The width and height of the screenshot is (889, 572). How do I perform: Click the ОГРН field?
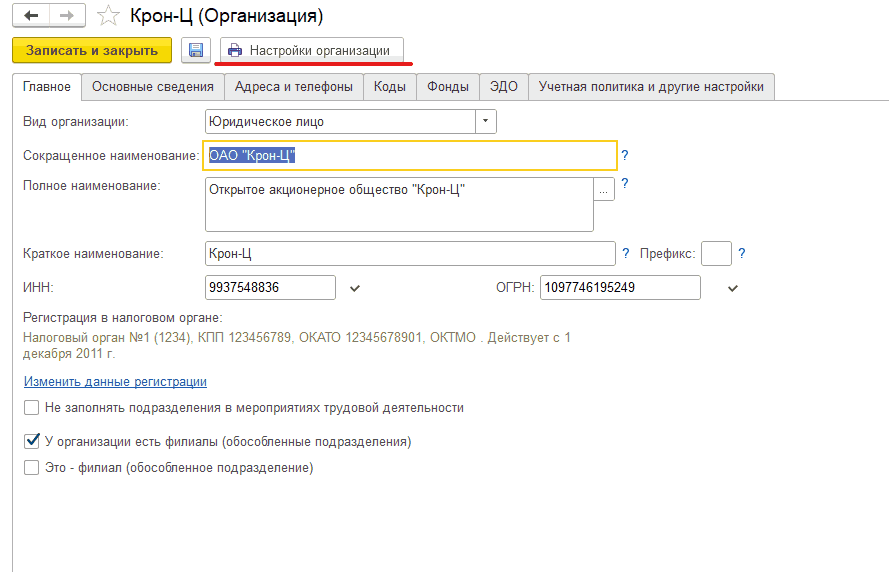[620, 287]
